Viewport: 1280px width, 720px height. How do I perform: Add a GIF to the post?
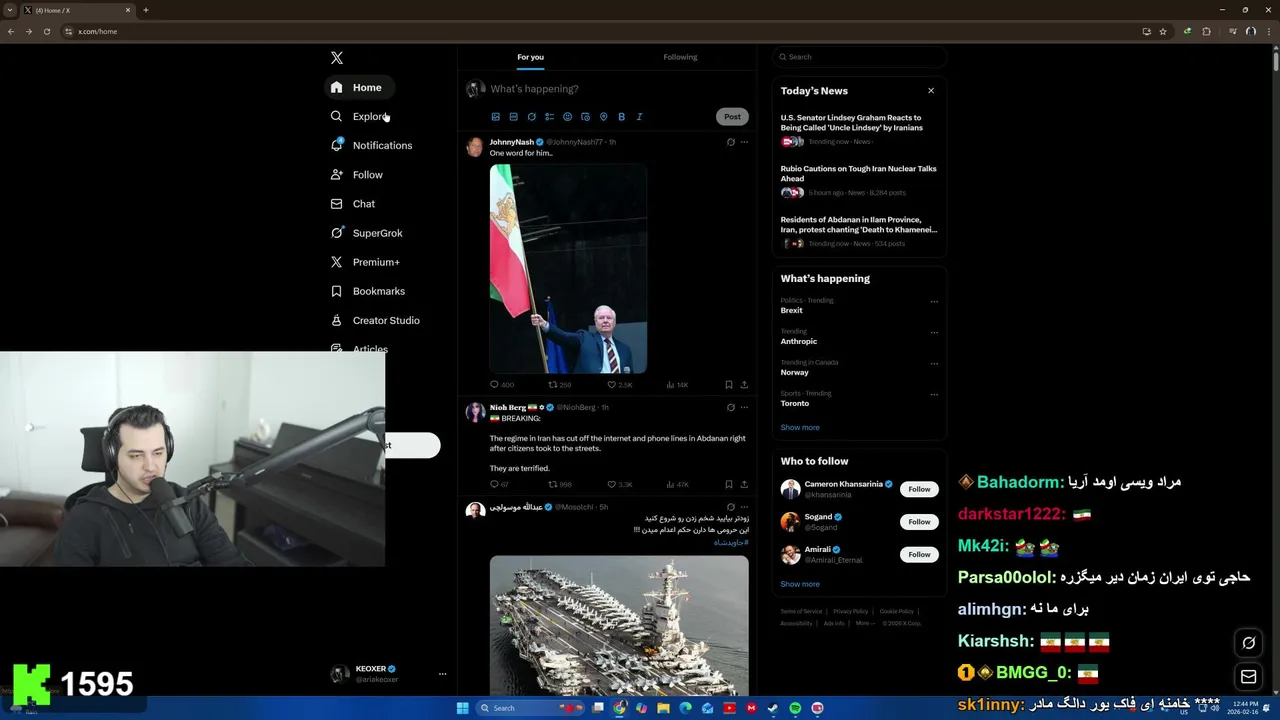tap(513, 117)
